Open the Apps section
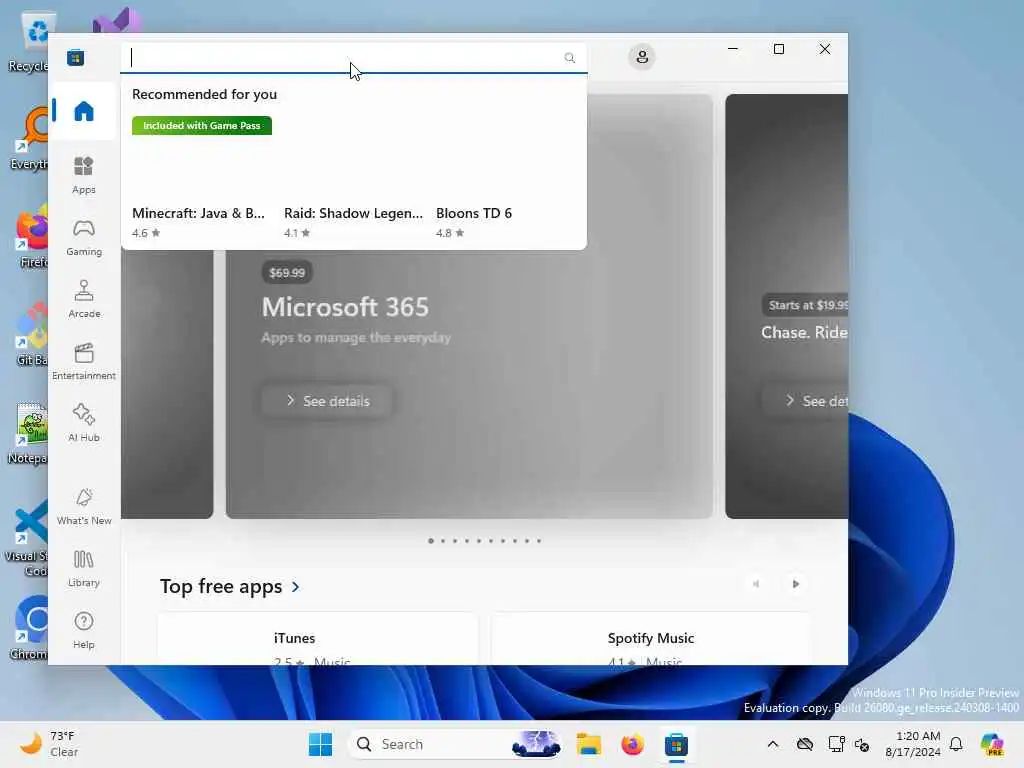The height and width of the screenshot is (768, 1024). 84,175
